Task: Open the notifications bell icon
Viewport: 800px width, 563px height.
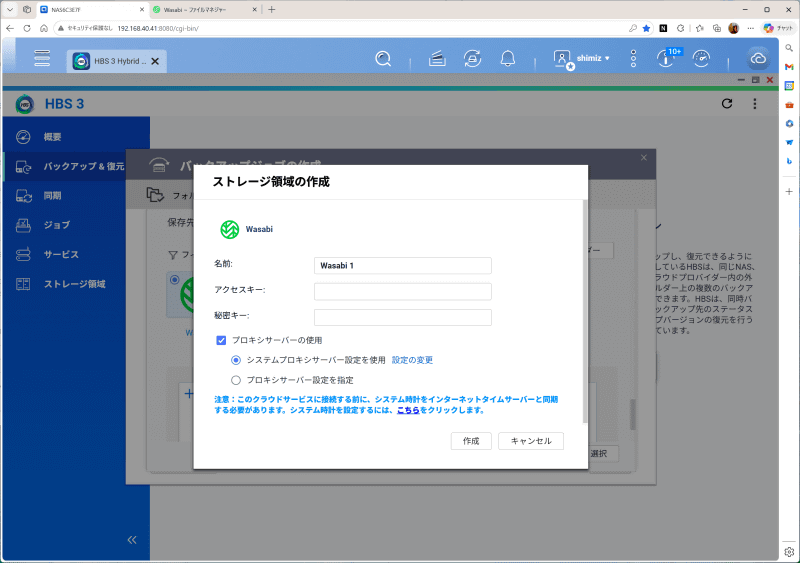Action: [508, 59]
